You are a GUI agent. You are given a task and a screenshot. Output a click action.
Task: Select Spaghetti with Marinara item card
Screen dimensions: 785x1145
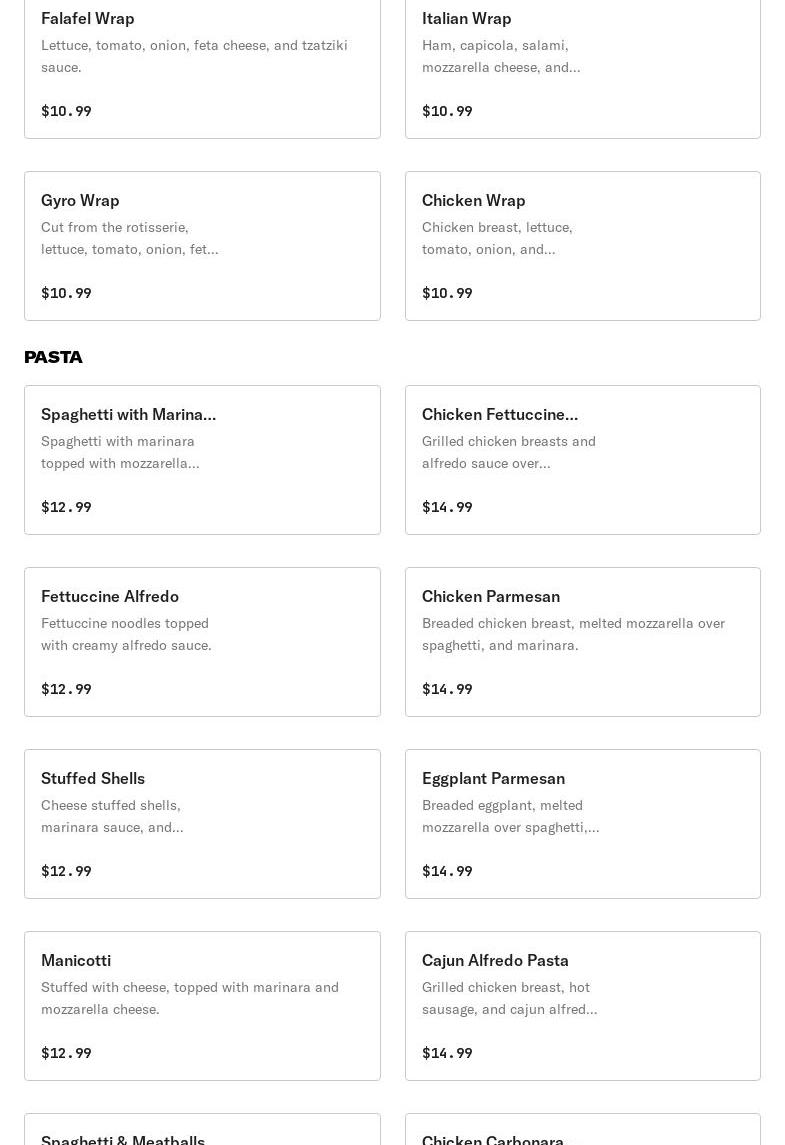(x=202, y=460)
